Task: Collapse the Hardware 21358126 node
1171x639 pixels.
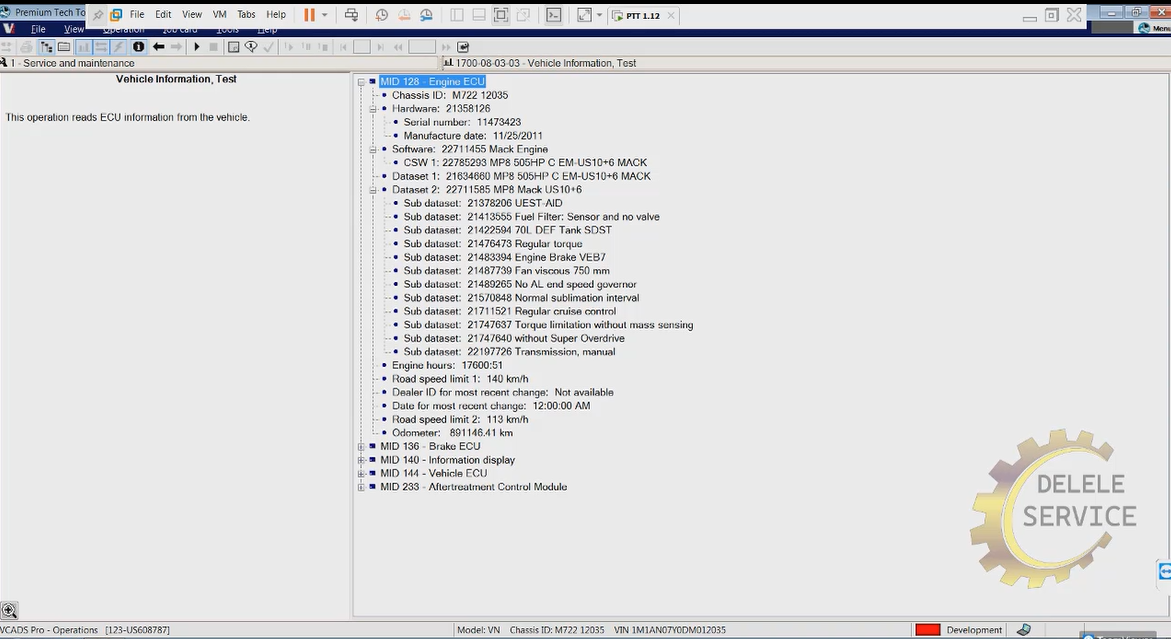Action: [373, 109]
